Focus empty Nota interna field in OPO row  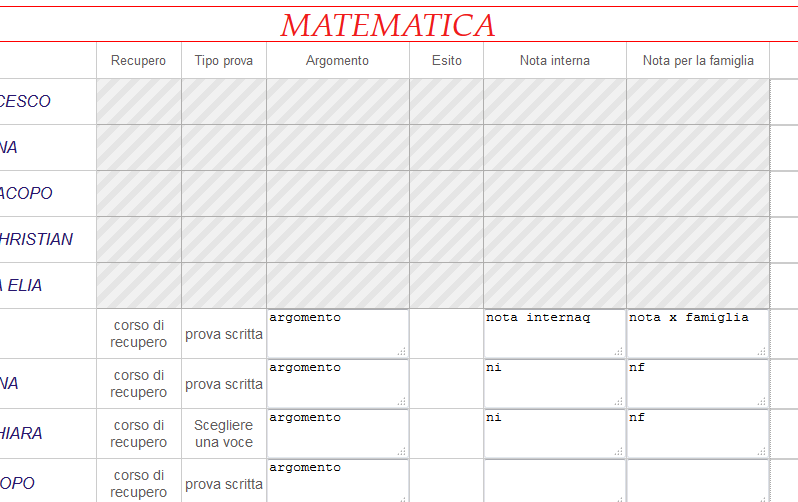click(555, 481)
